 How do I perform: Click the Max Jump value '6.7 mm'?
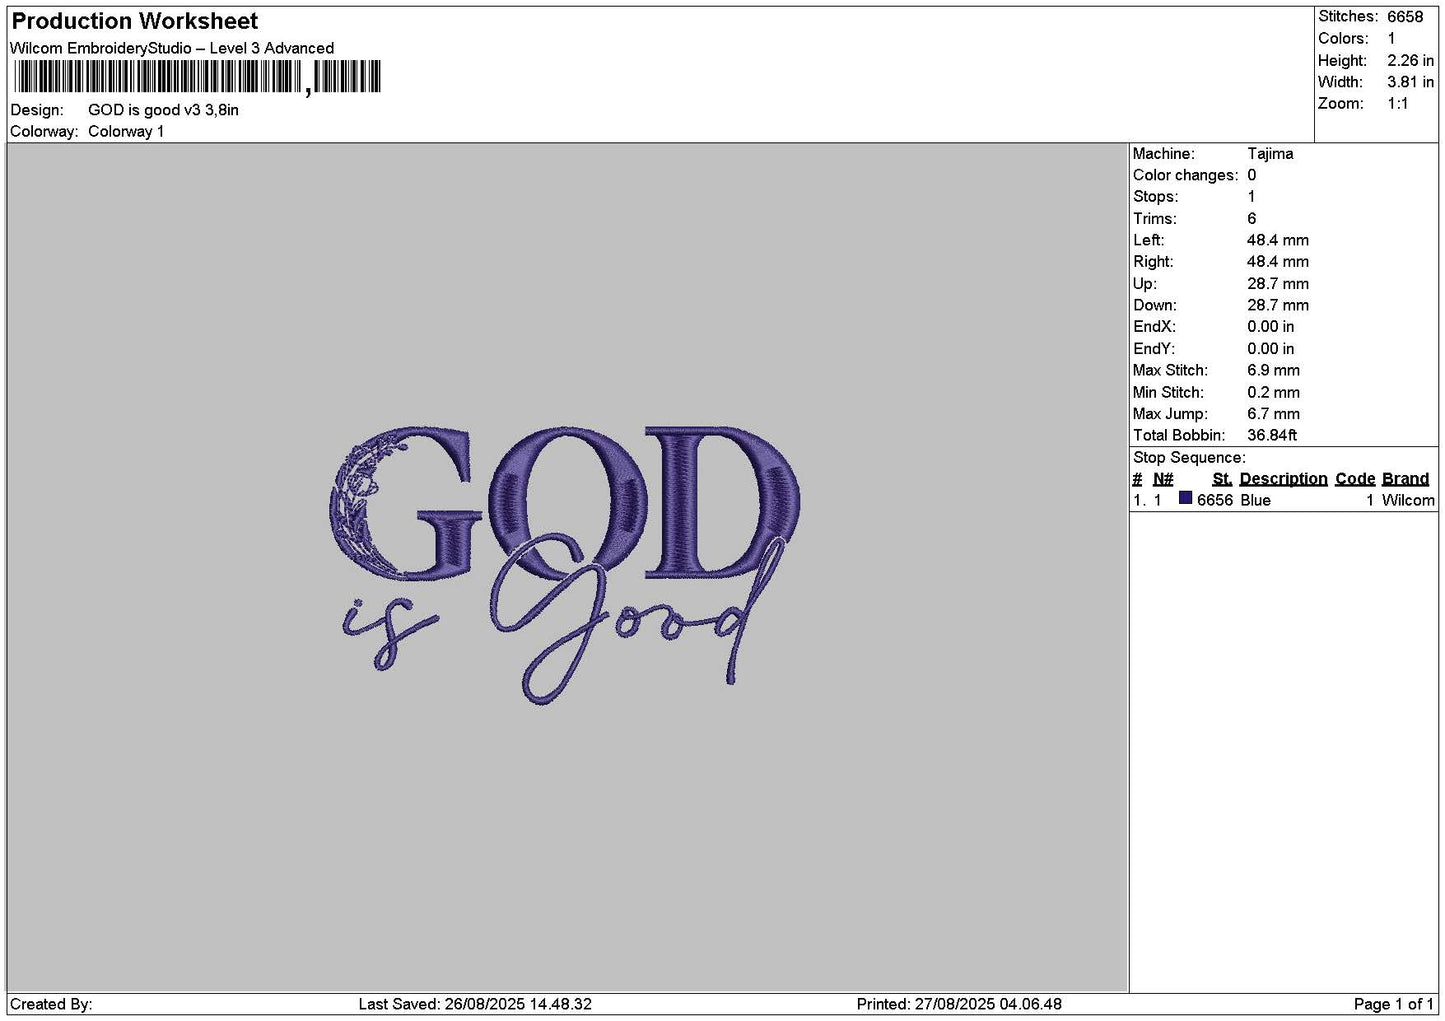pos(1273,414)
